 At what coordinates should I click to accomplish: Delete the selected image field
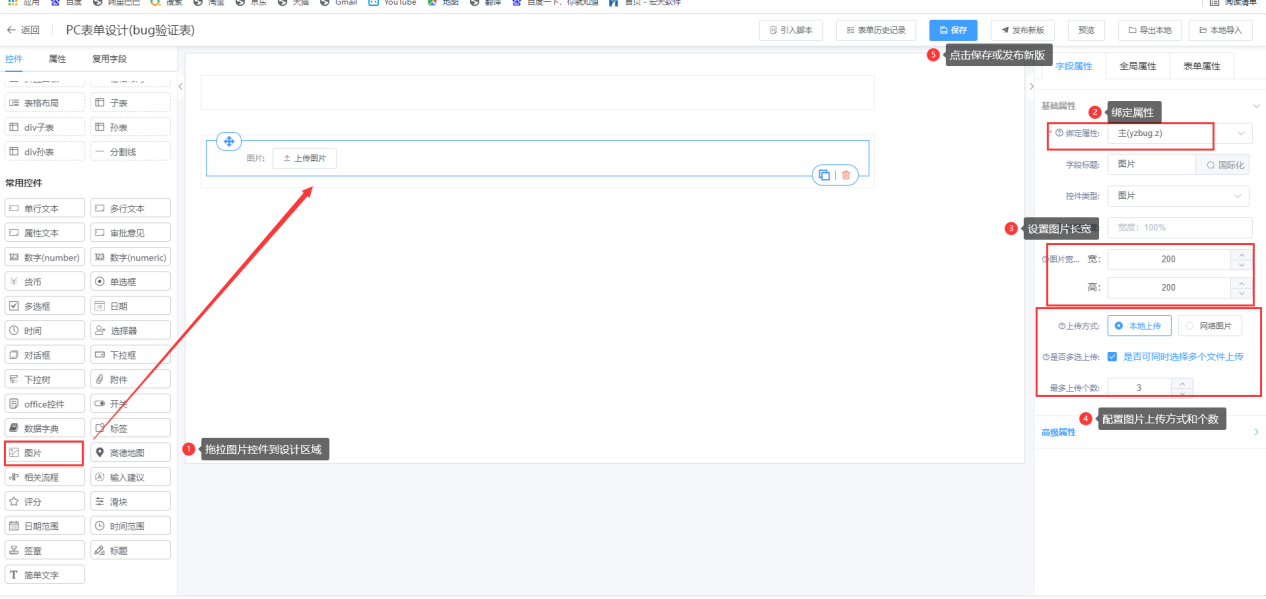pos(846,175)
